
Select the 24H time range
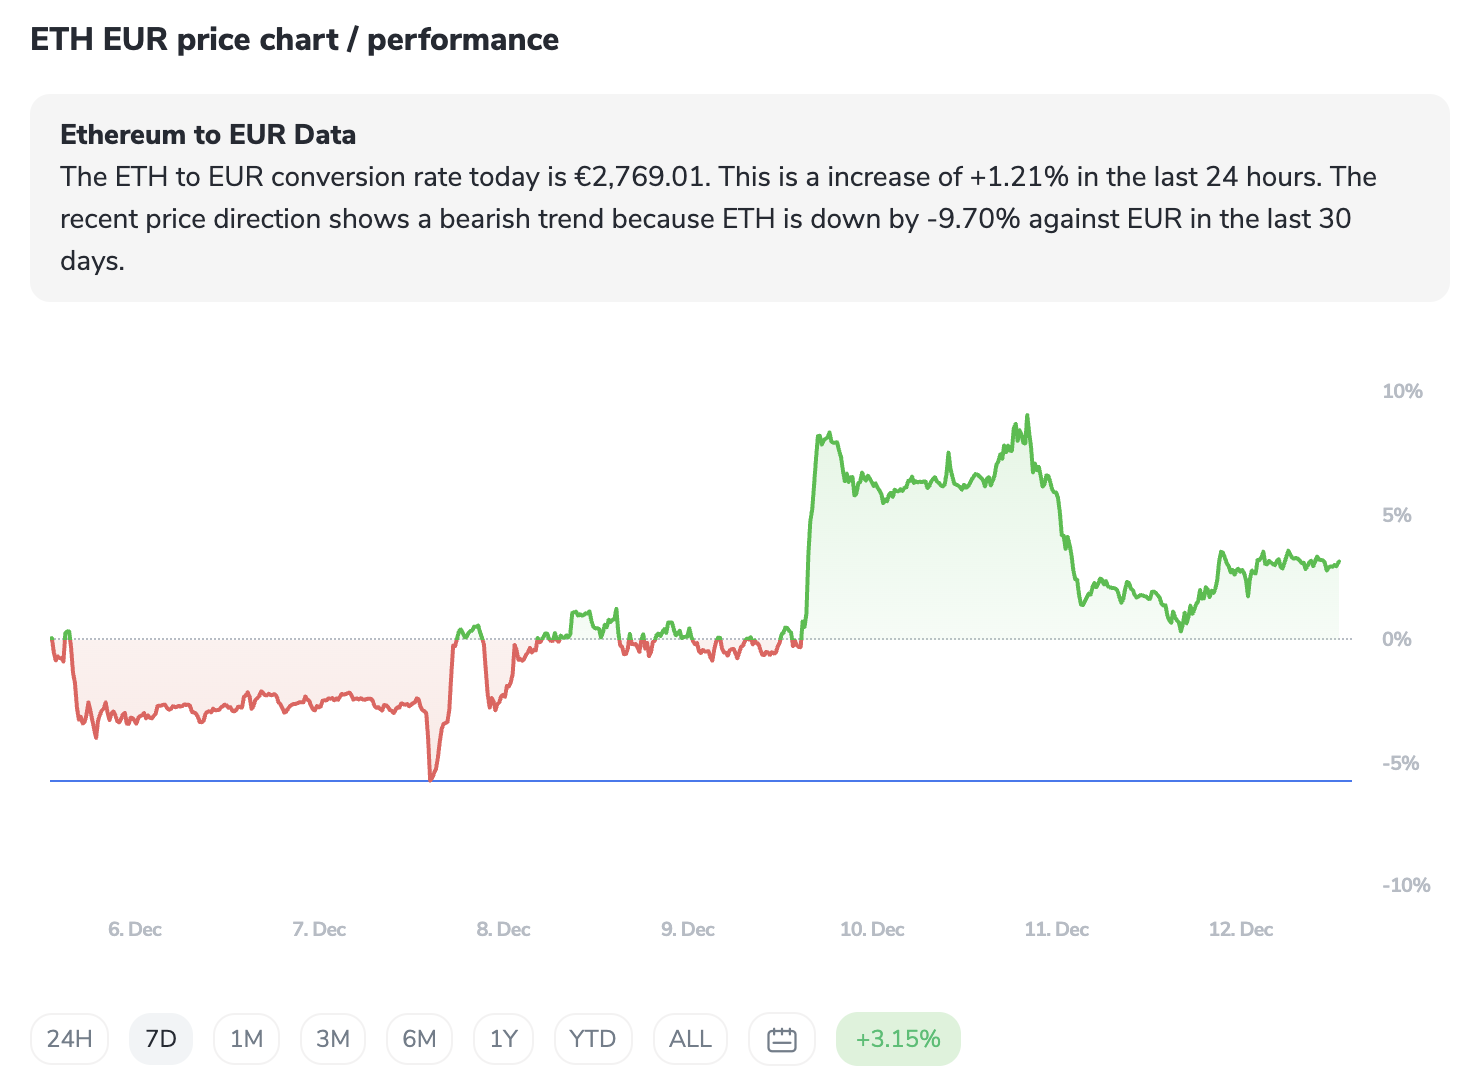70,1039
